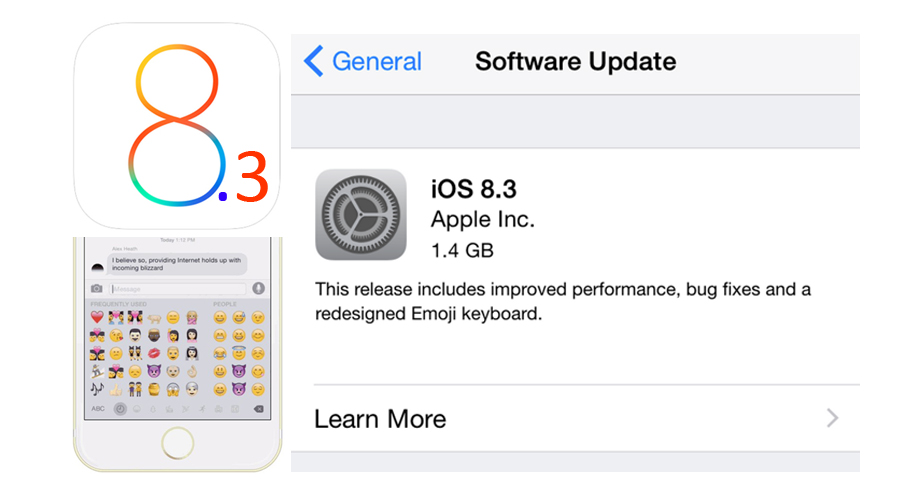The height and width of the screenshot is (502, 919).
Task: Select the red heart emoji
Action: [98, 318]
